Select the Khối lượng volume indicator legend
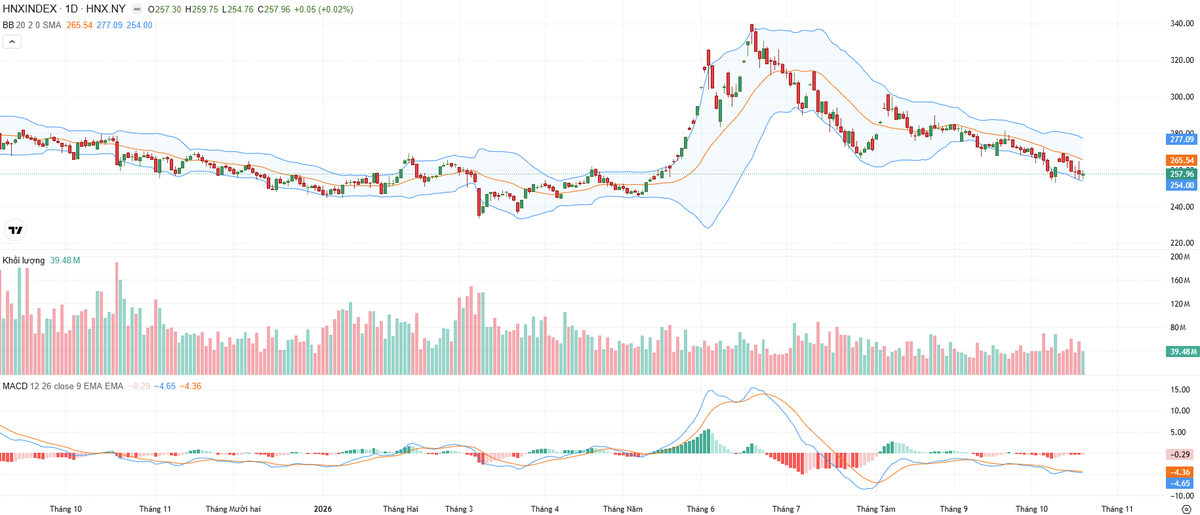Image resolution: width=1200 pixels, height=515 pixels. tap(24, 260)
